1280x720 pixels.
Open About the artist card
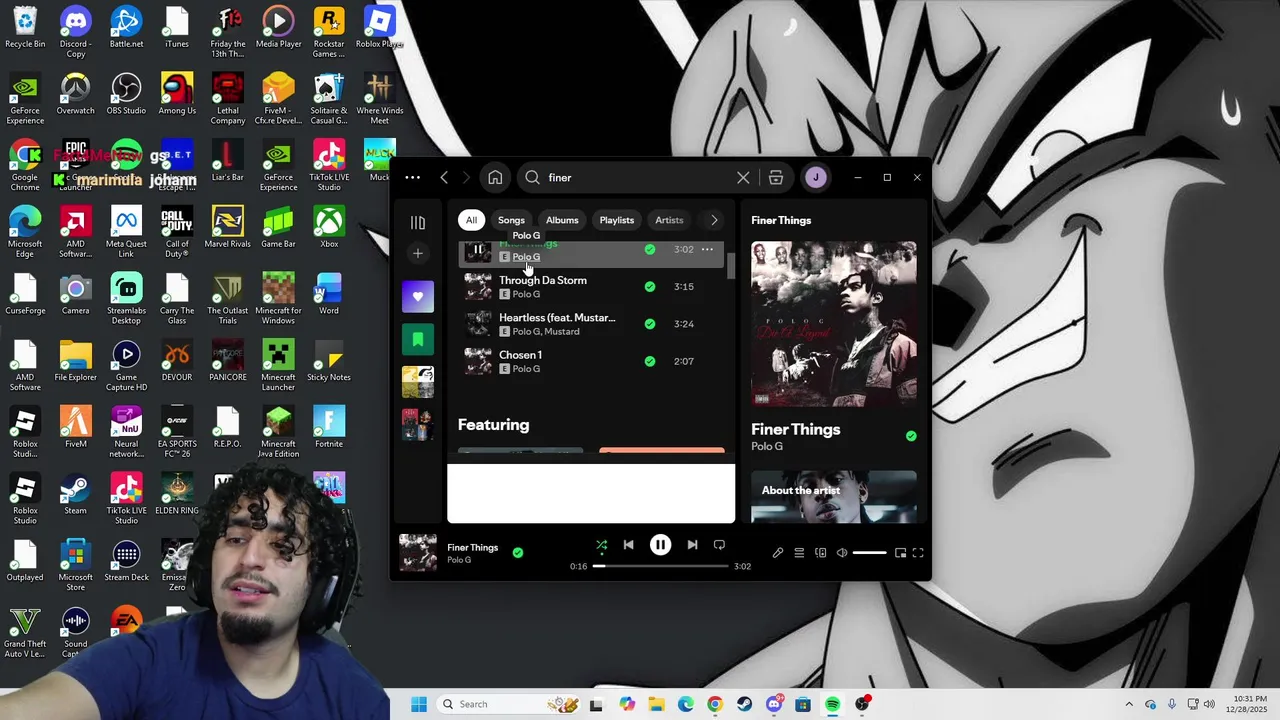pyautogui.click(x=834, y=497)
